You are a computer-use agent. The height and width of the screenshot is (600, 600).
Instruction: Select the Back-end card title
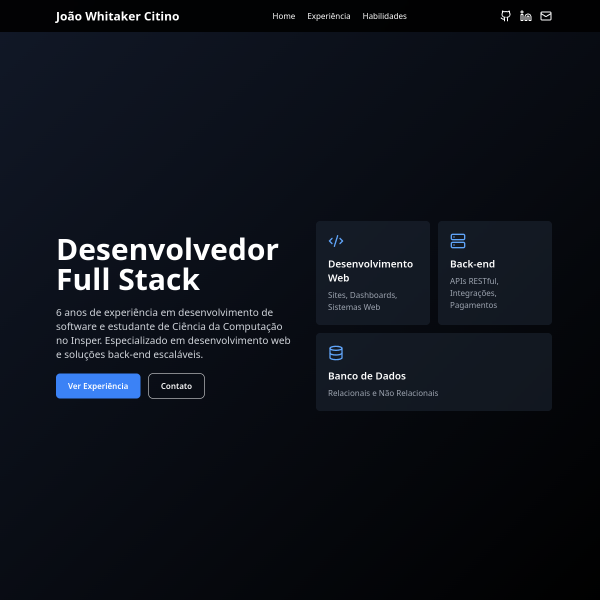click(472, 264)
